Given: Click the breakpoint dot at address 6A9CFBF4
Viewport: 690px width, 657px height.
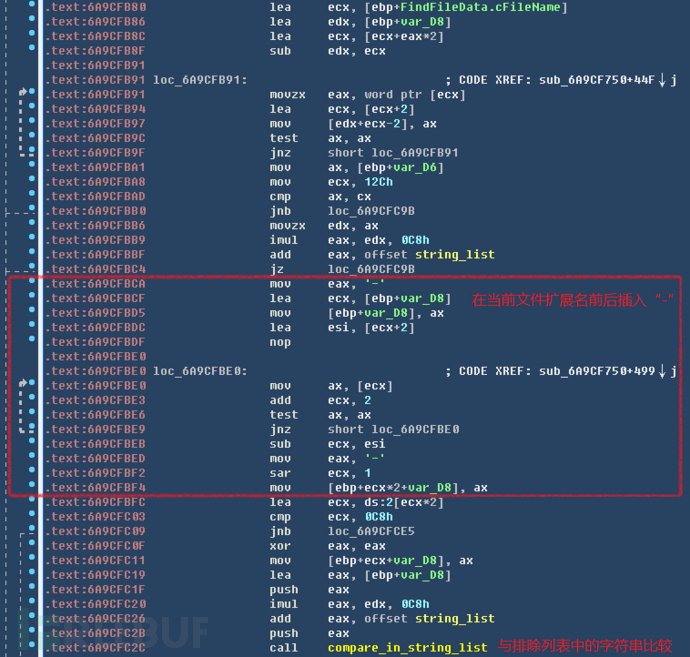Looking at the screenshot, I should pyautogui.click(x=32, y=484).
